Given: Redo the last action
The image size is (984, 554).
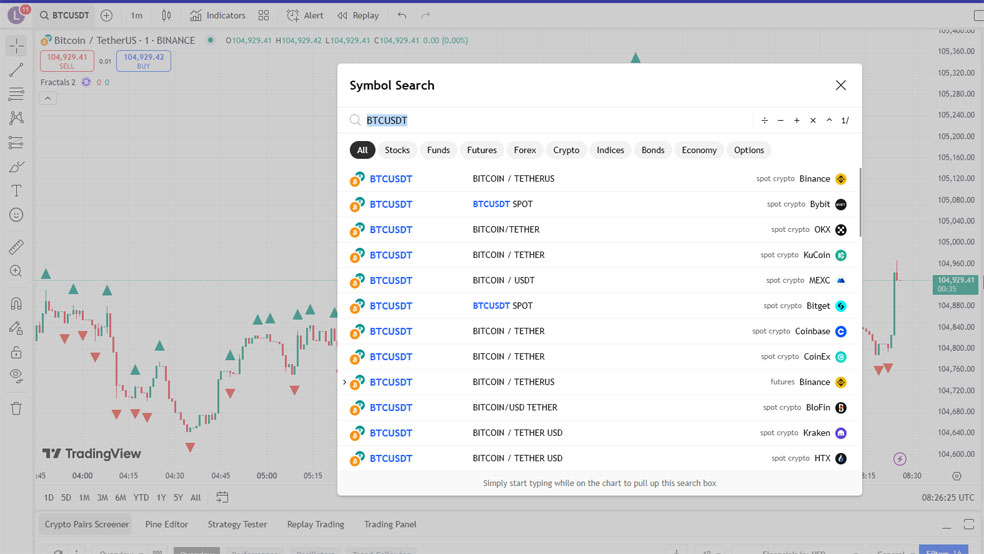Looking at the screenshot, I should (x=425, y=15).
